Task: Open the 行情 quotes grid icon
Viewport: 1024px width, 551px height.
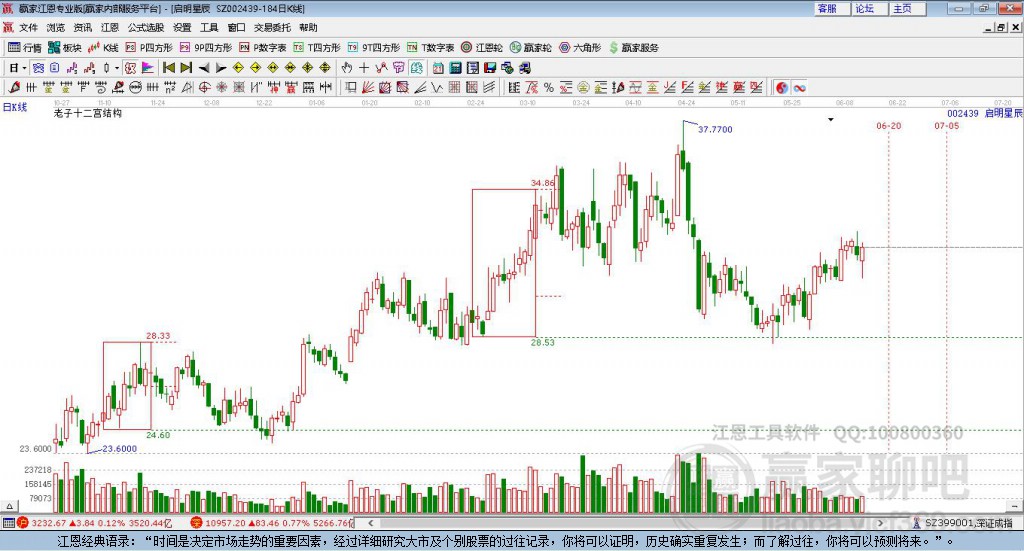Action: point(24,48)
